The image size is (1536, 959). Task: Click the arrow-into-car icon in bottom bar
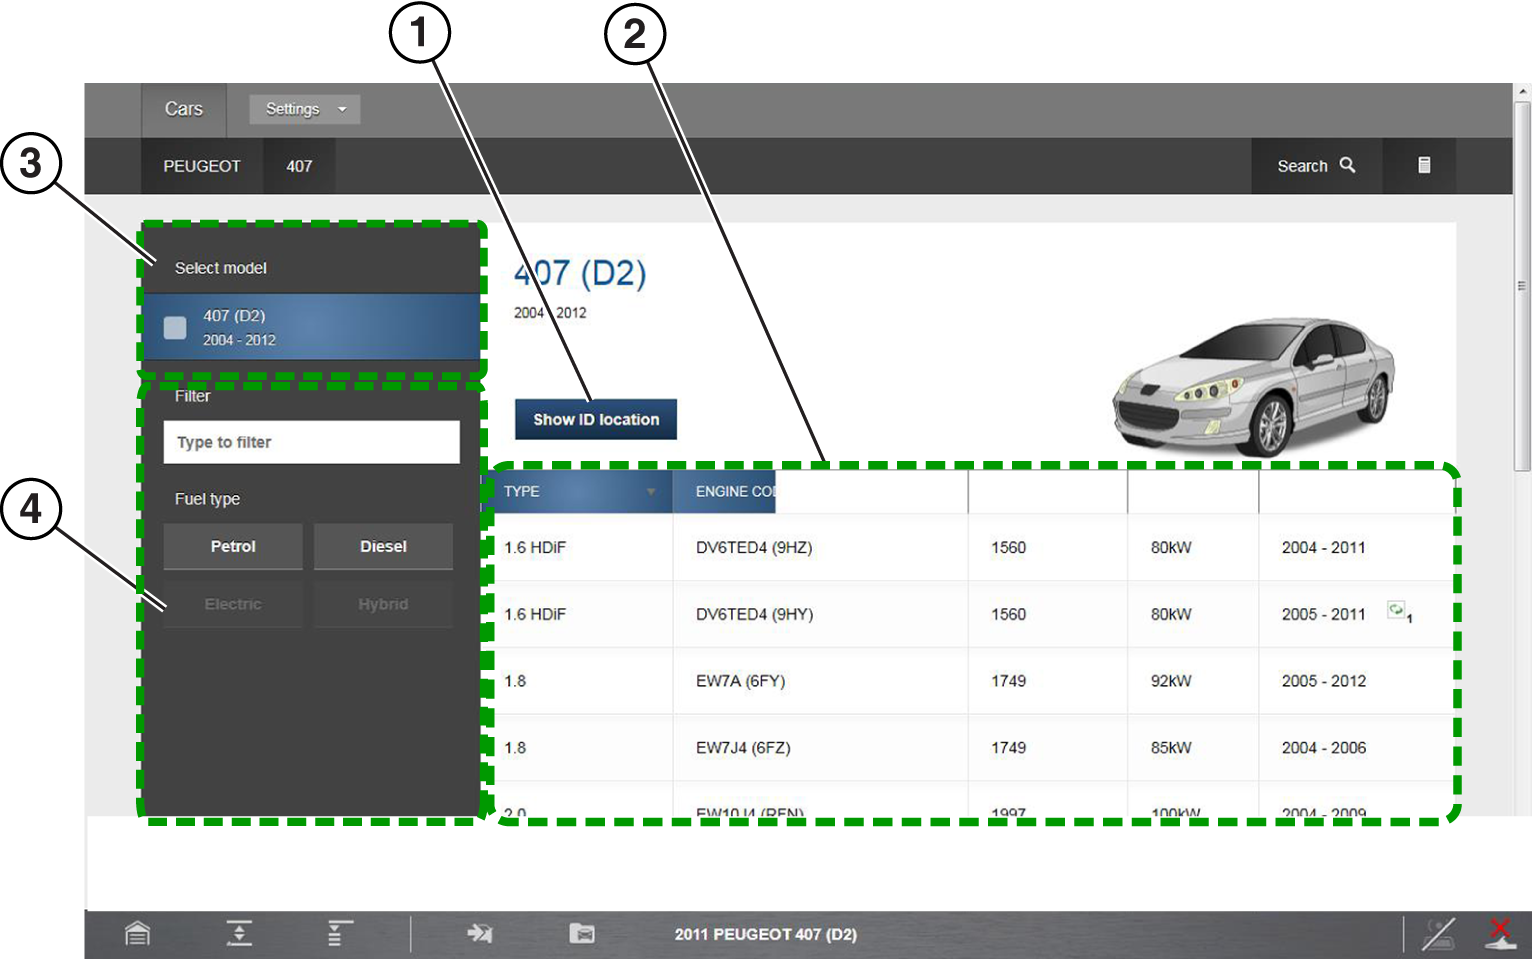(x=480, y=934)
